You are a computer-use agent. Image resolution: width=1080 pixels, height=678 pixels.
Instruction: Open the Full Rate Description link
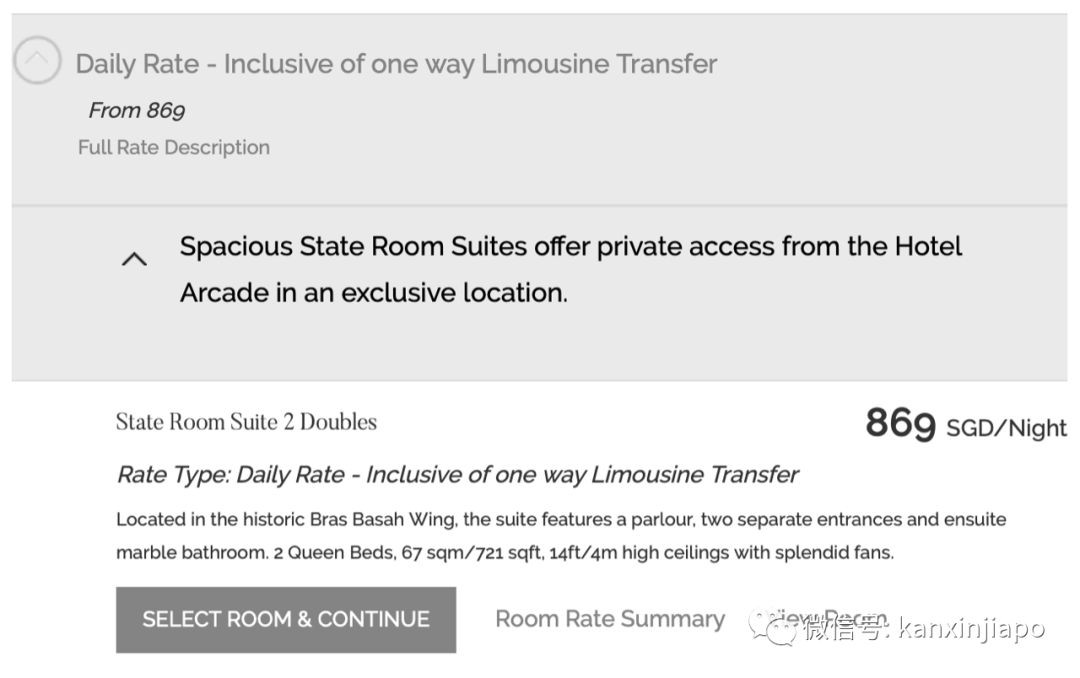174,148
